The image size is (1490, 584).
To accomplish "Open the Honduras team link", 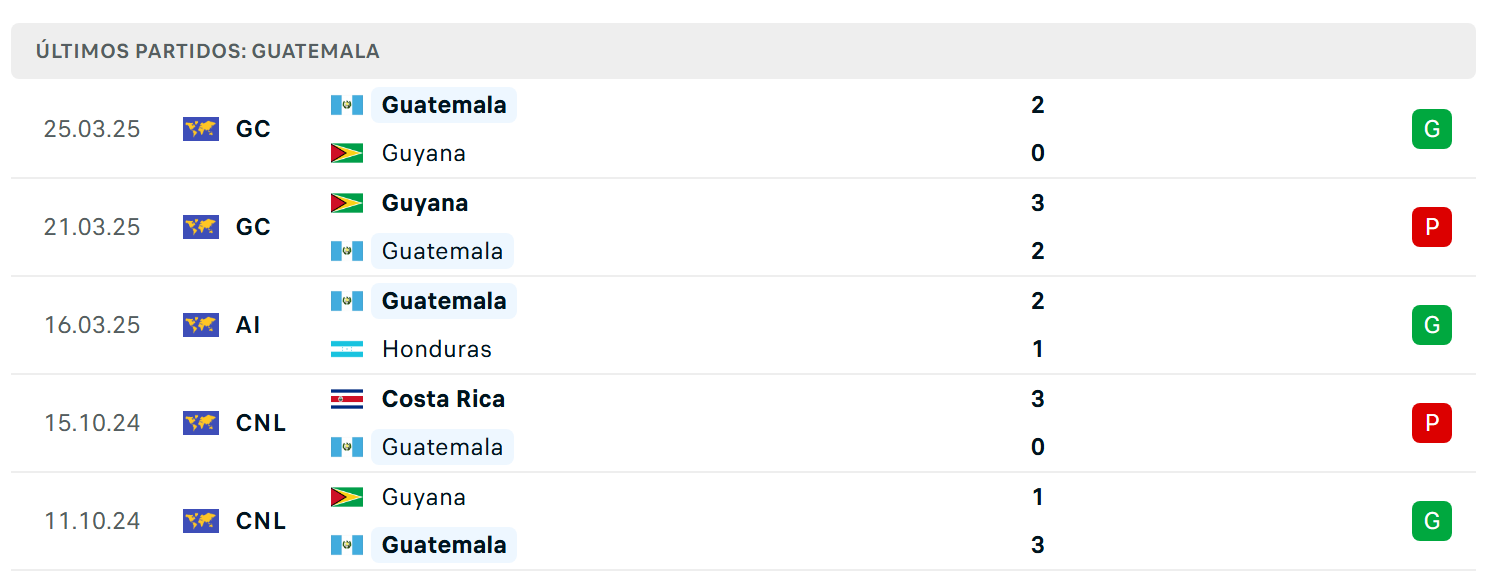I will [x=437, y=349].
